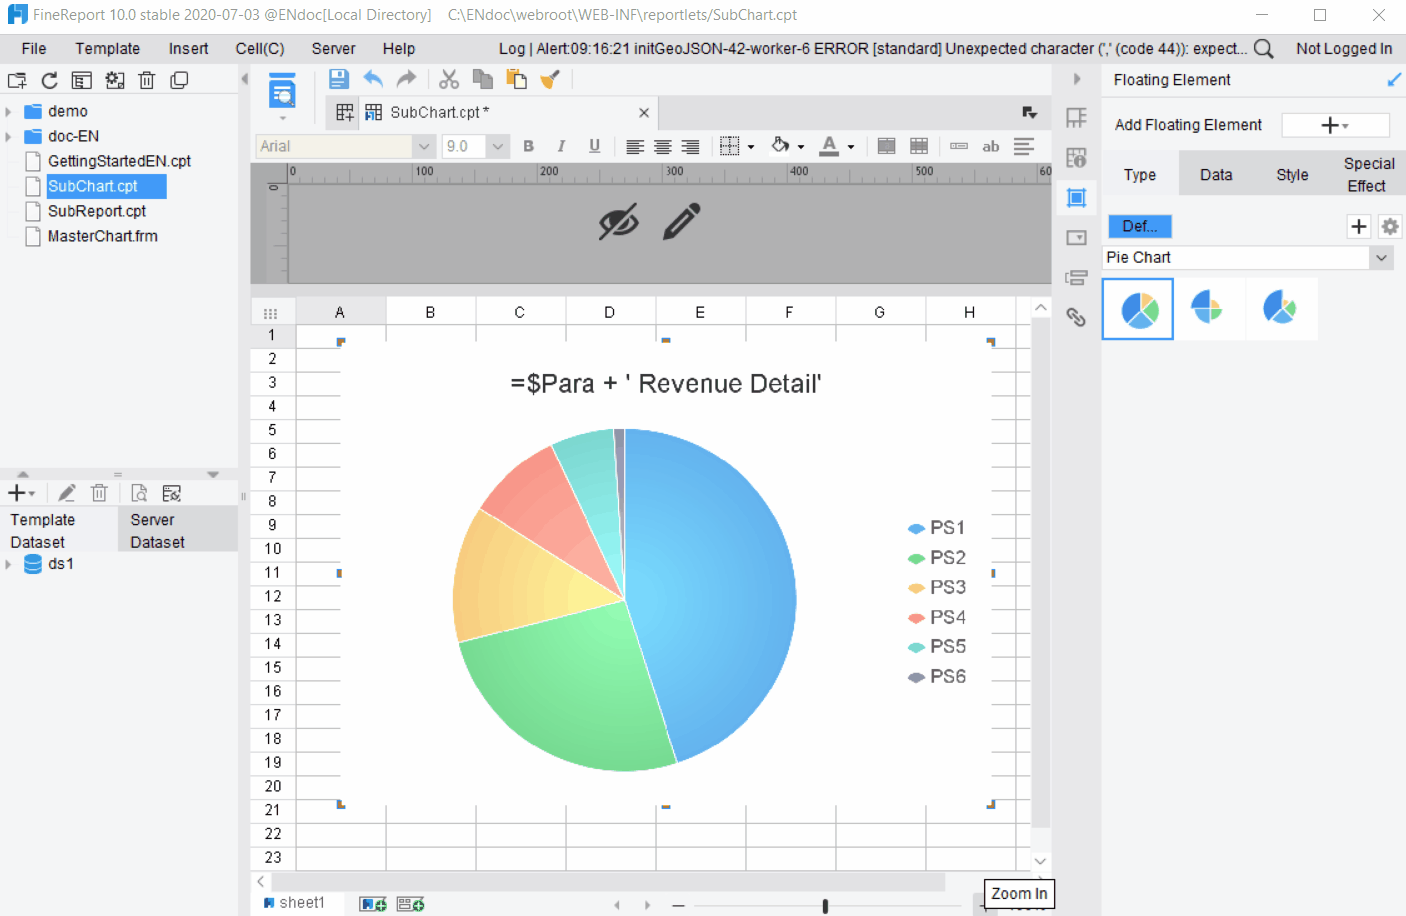Click the pencil icon to edit dataset ds1

click(x=66, y=492)
